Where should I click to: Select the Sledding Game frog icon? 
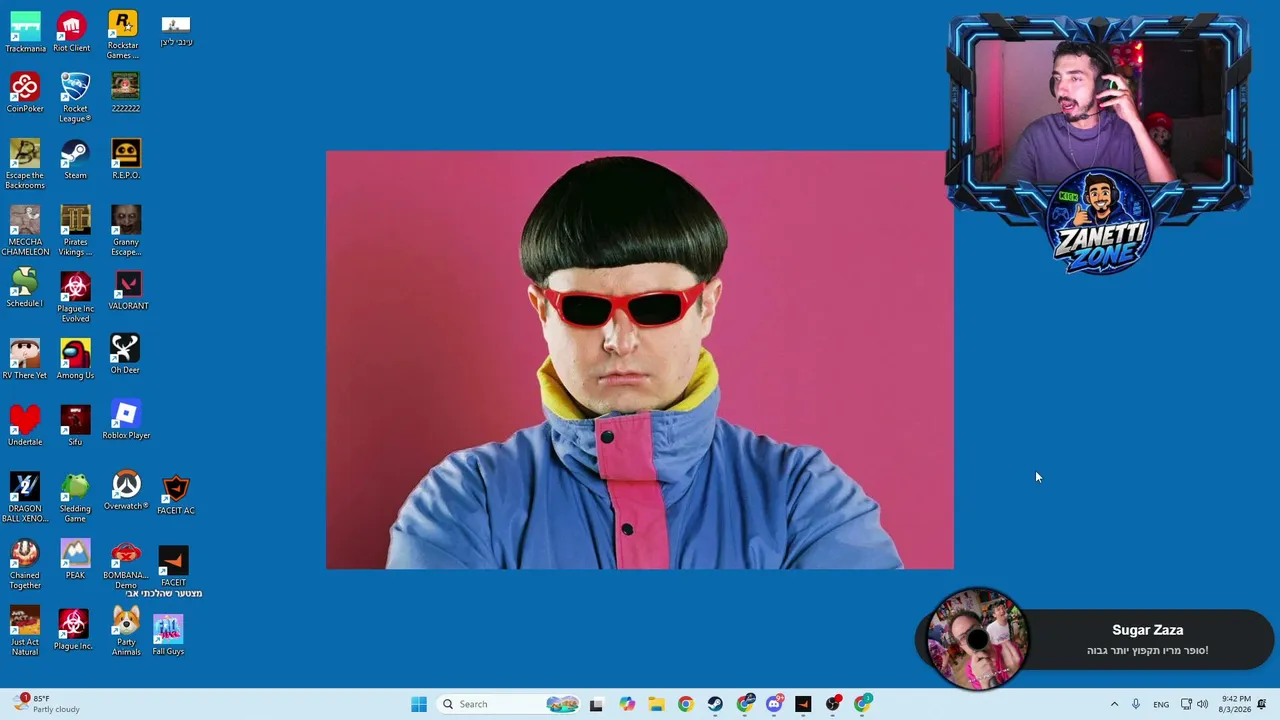(x=75, y=497)
